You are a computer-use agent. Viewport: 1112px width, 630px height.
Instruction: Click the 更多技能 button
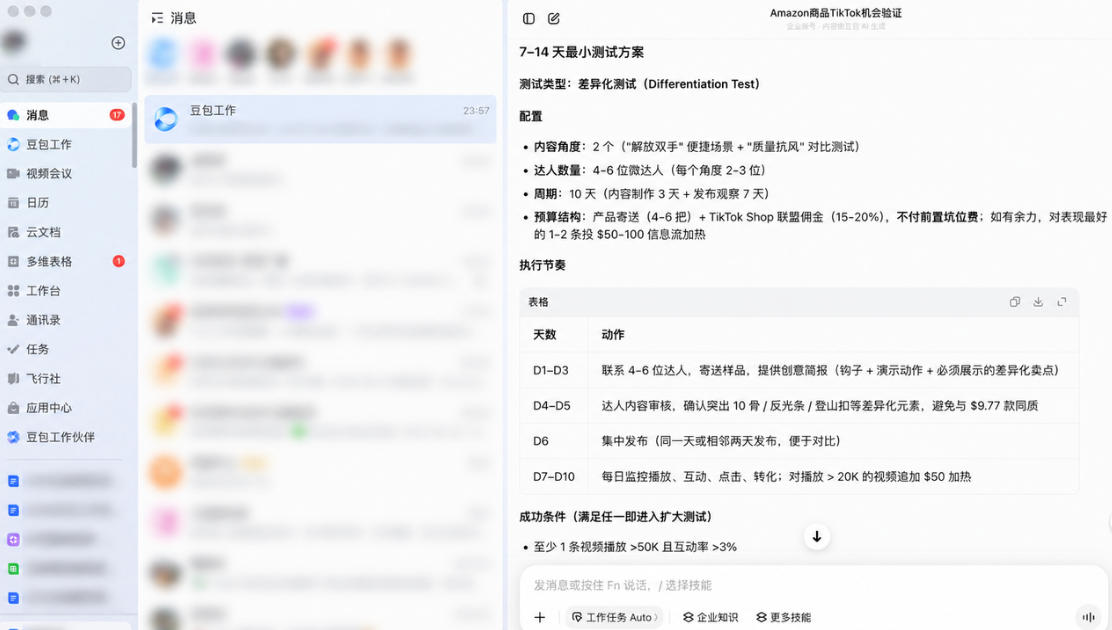pos(783,617)
